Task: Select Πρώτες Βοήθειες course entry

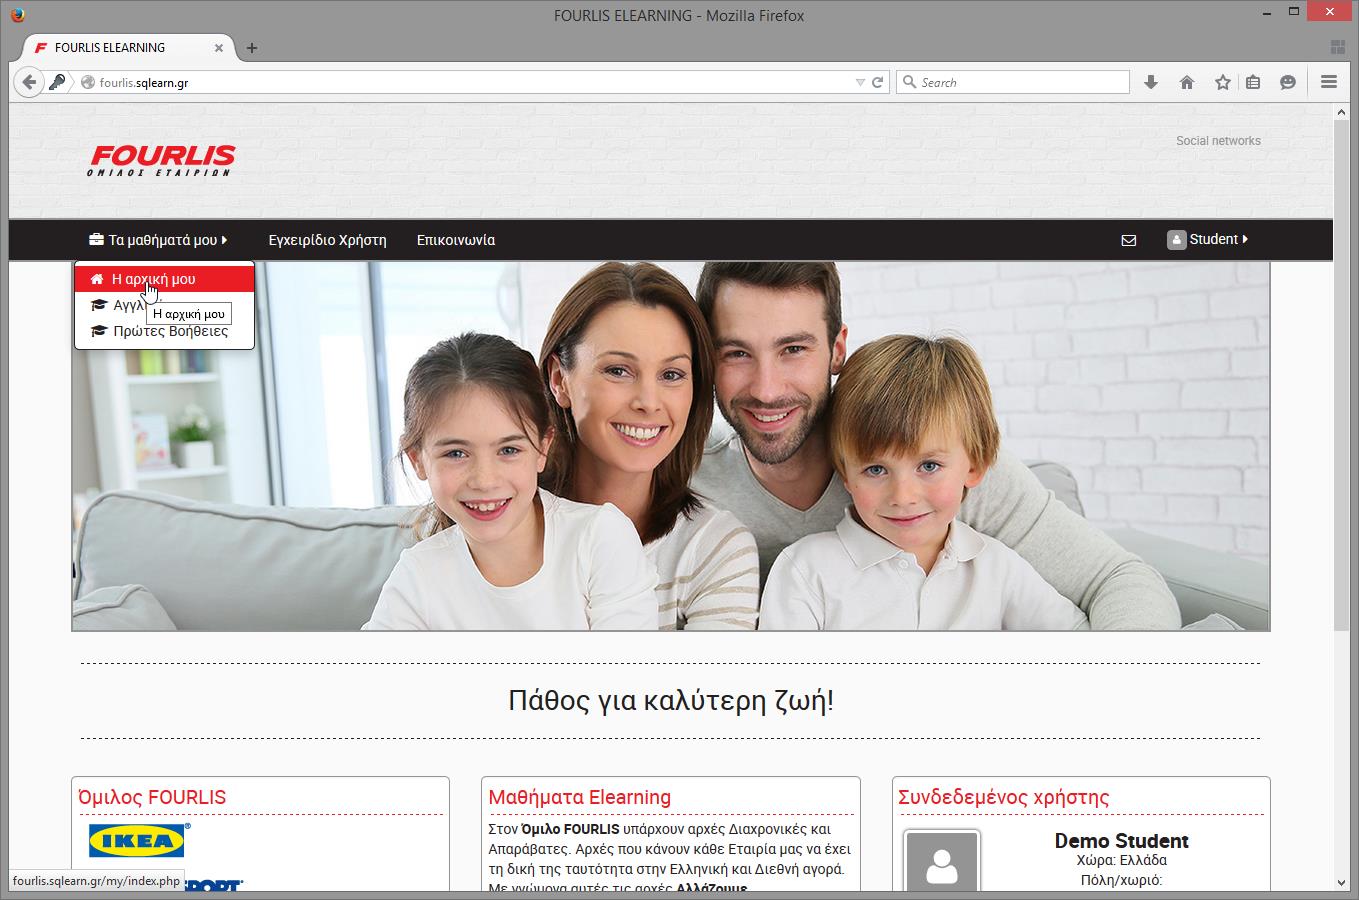Action: pyautogui.click(x=164, y=331)
